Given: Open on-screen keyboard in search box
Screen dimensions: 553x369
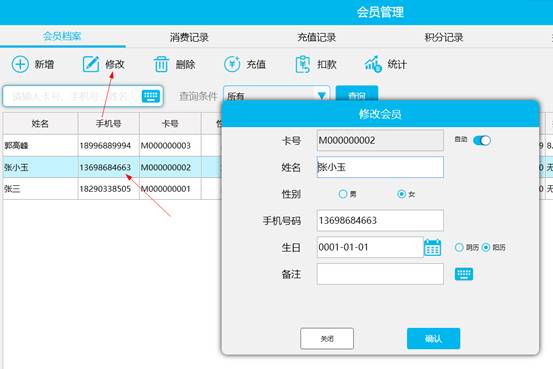Looking at the screenshot, I should click(x=151, y=96).
